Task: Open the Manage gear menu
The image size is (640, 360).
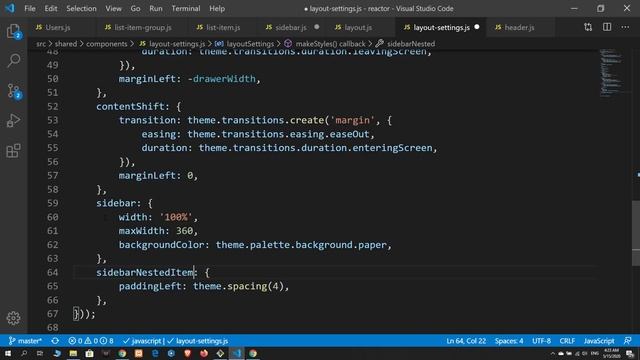Action: 13,318
